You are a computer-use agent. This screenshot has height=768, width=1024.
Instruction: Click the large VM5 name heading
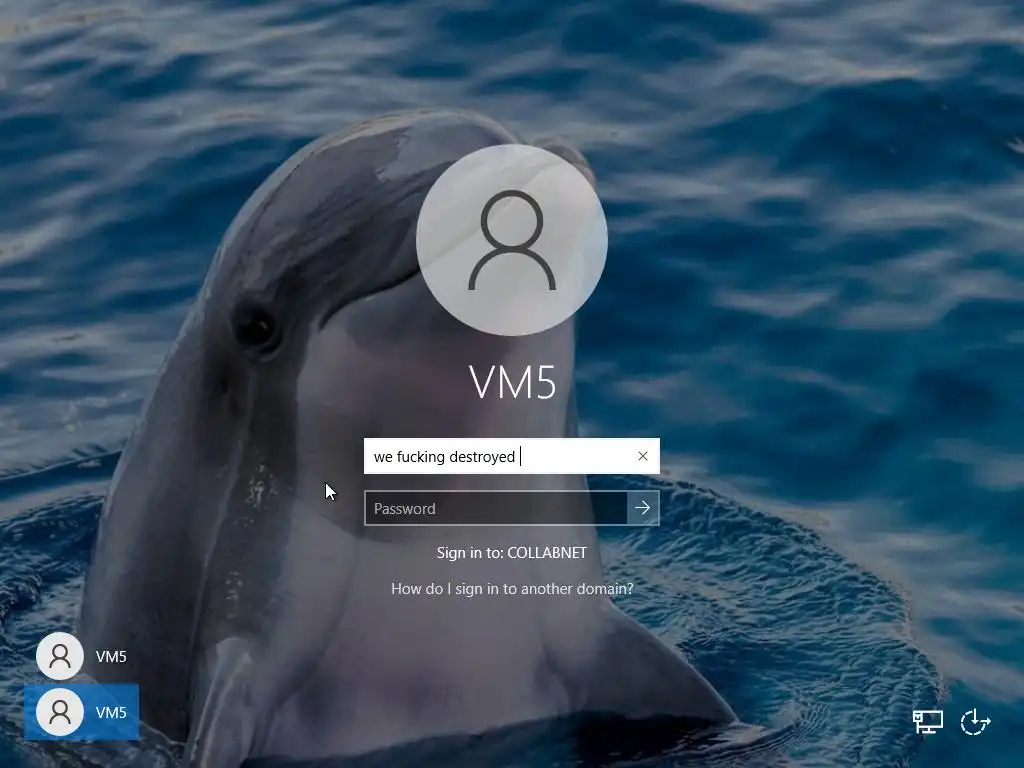click(x=513, y=382)
